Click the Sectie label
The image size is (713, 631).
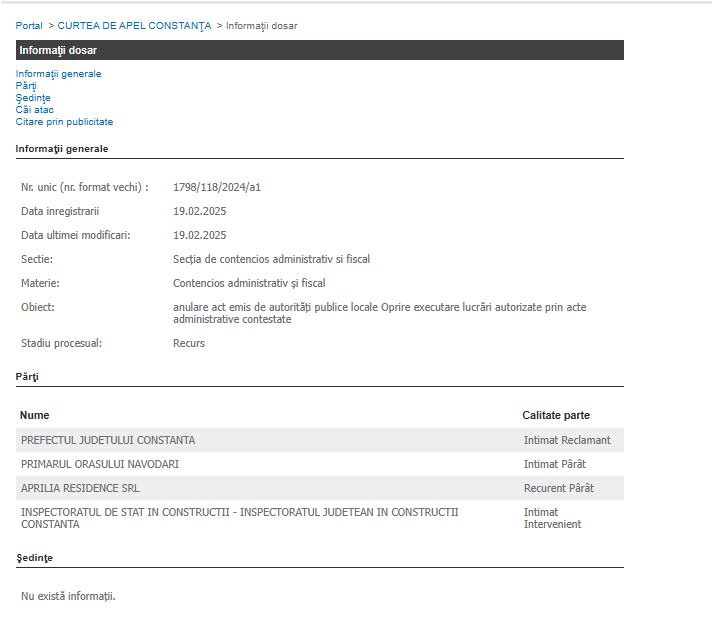37,259
